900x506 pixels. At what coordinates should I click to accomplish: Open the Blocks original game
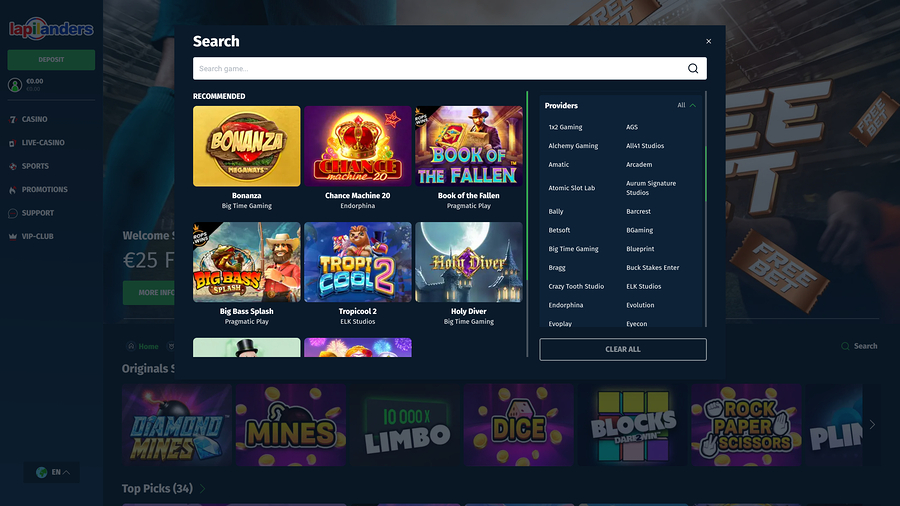(633, 425)
